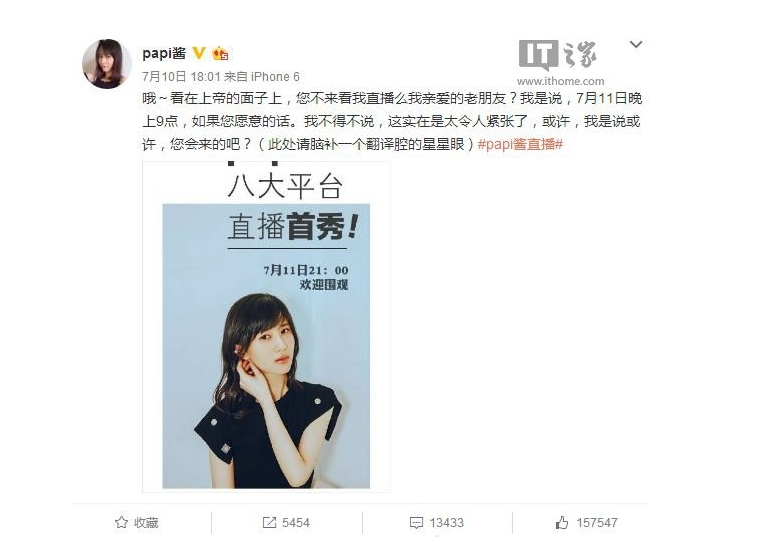Click the 收藏 label to bookmark
759x542 pixels.
coord(146,523)
